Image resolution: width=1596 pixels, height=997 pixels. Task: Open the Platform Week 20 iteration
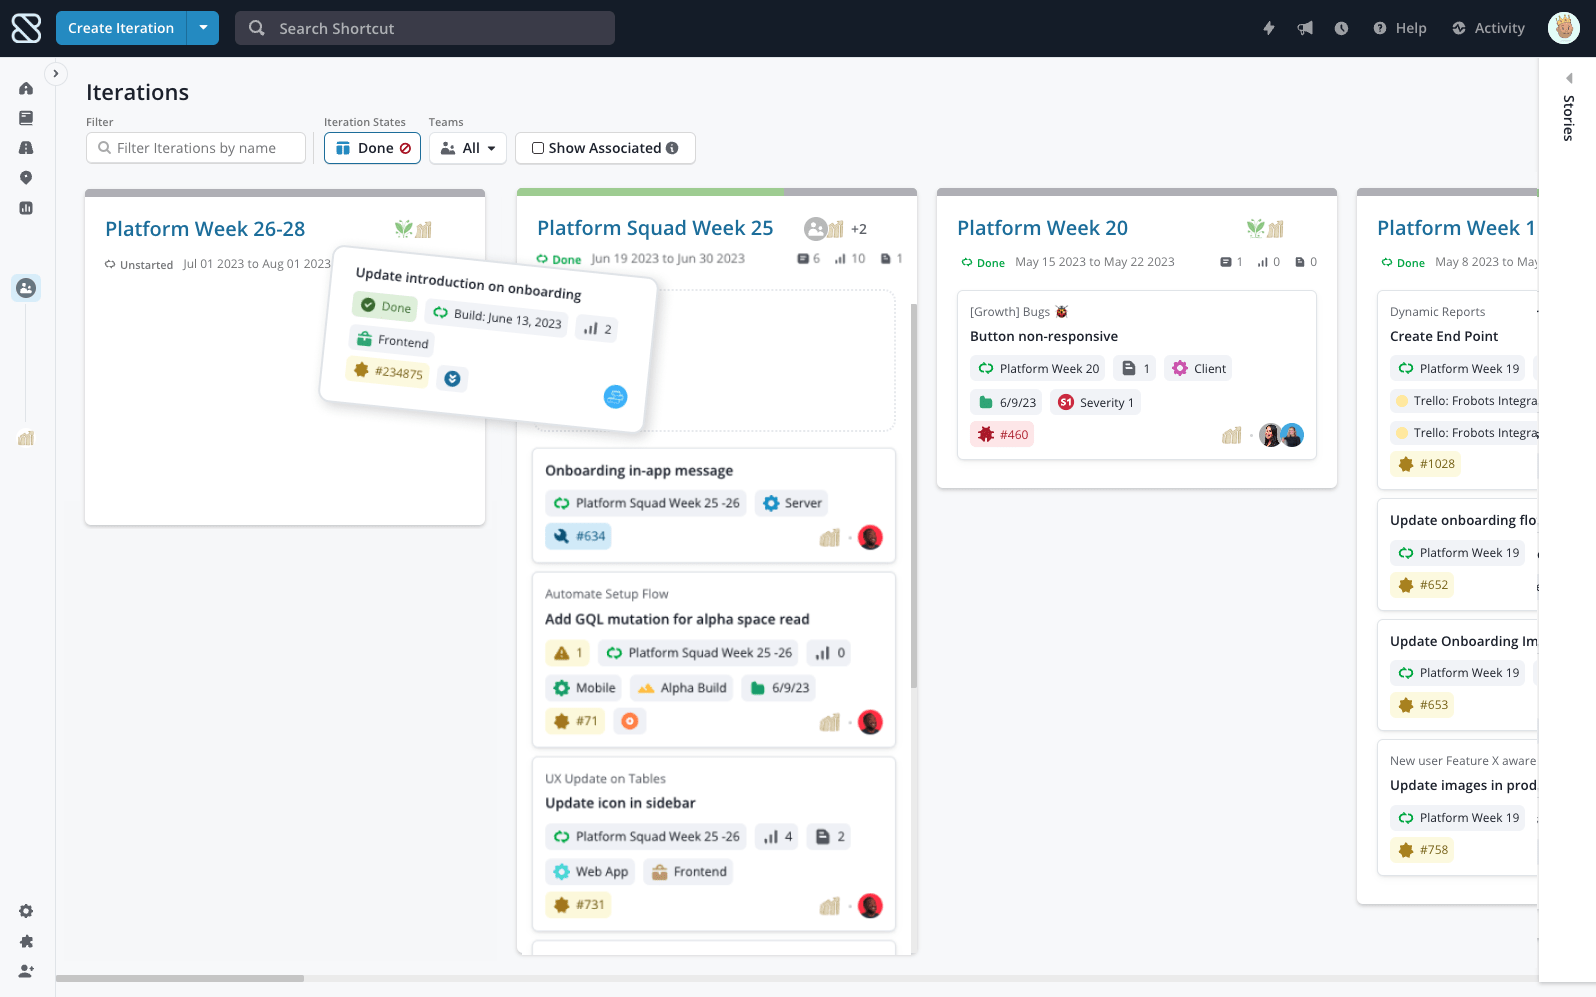(1042, 228)
